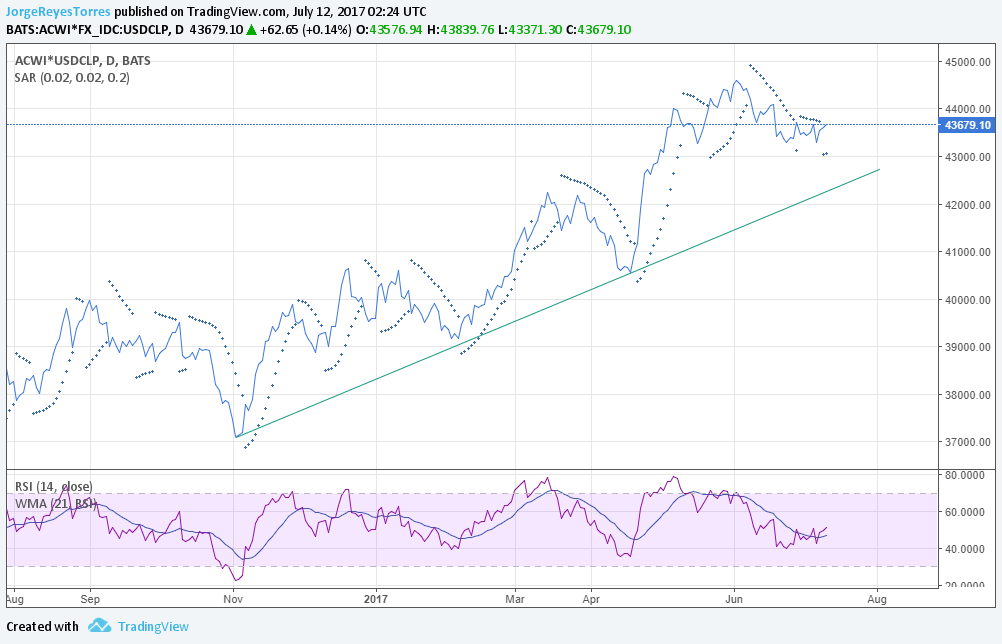The width and height of the screenshot is (1002, 644).
Task: Click the Nov label on time axis
Action: (x=233, y=599)
